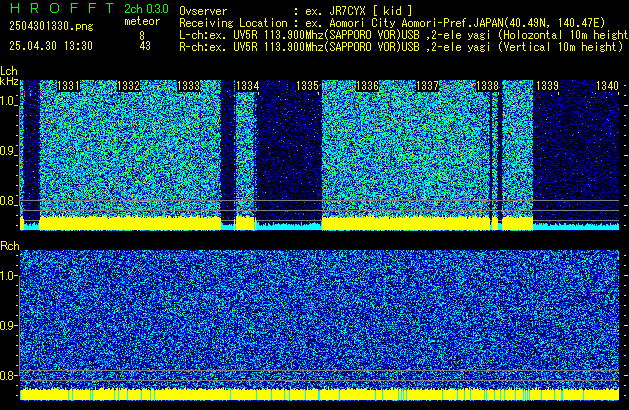This screenshot has width=629, height=410.
Task: Click the kHz unit label
Action: [9, 81]
